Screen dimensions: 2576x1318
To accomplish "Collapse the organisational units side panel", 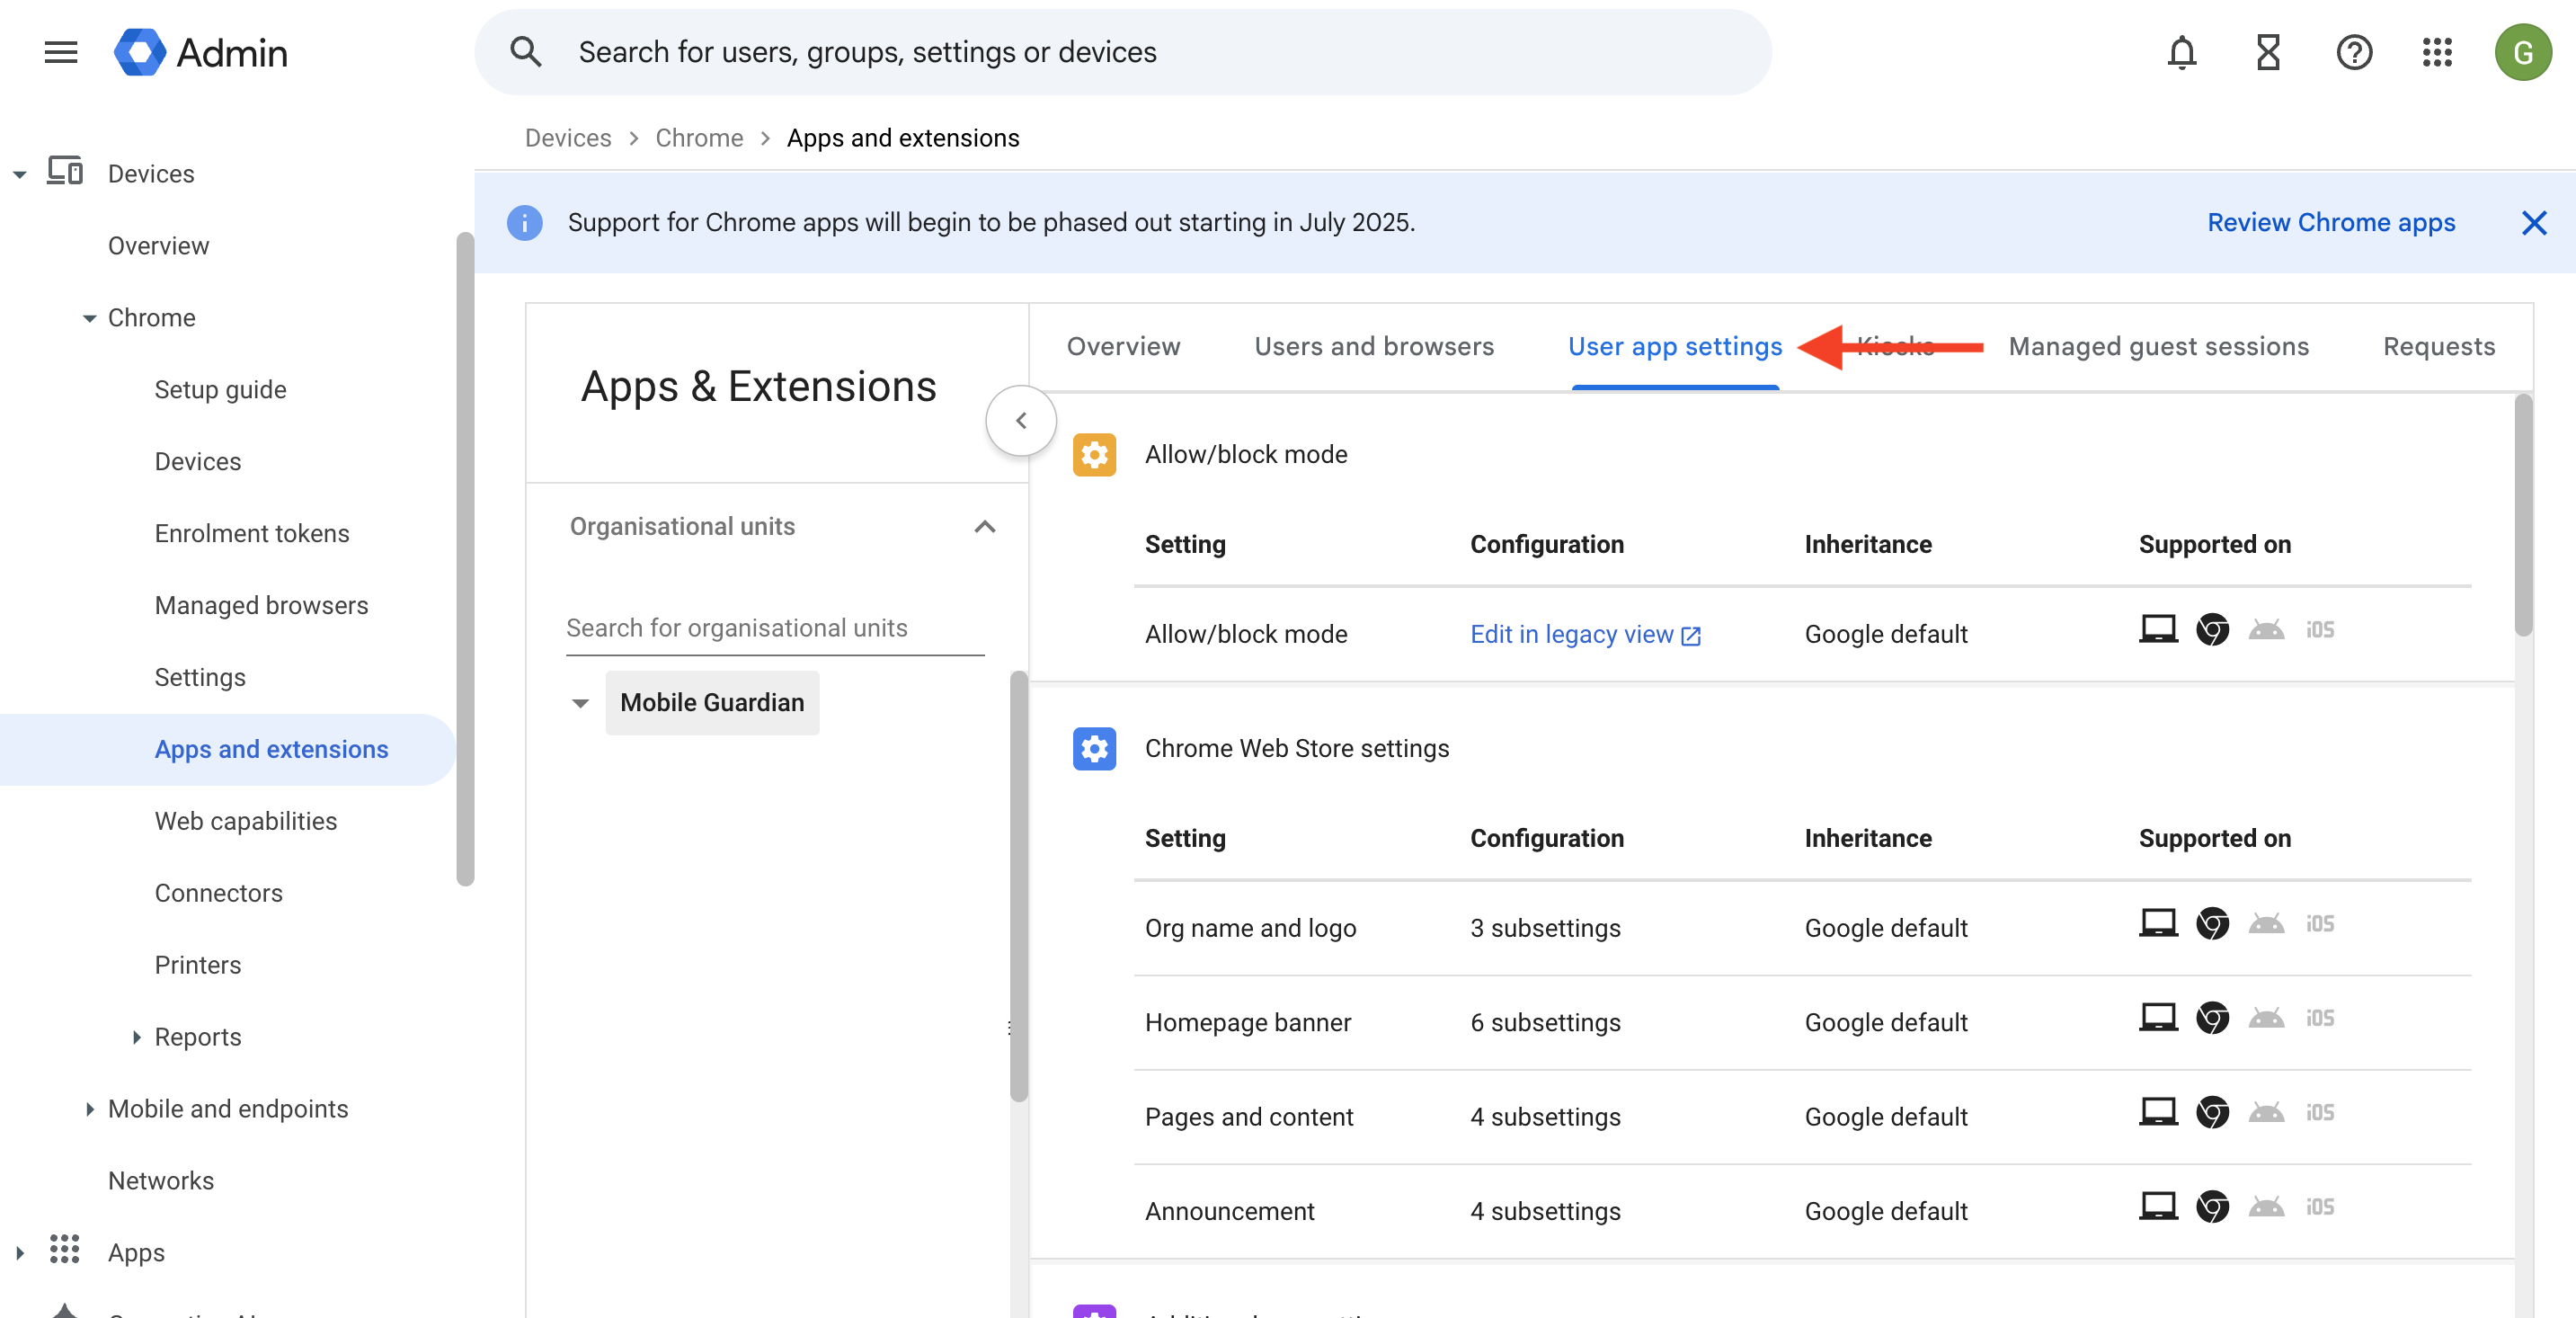I will pyautogui.click(x=1020, y=421).
